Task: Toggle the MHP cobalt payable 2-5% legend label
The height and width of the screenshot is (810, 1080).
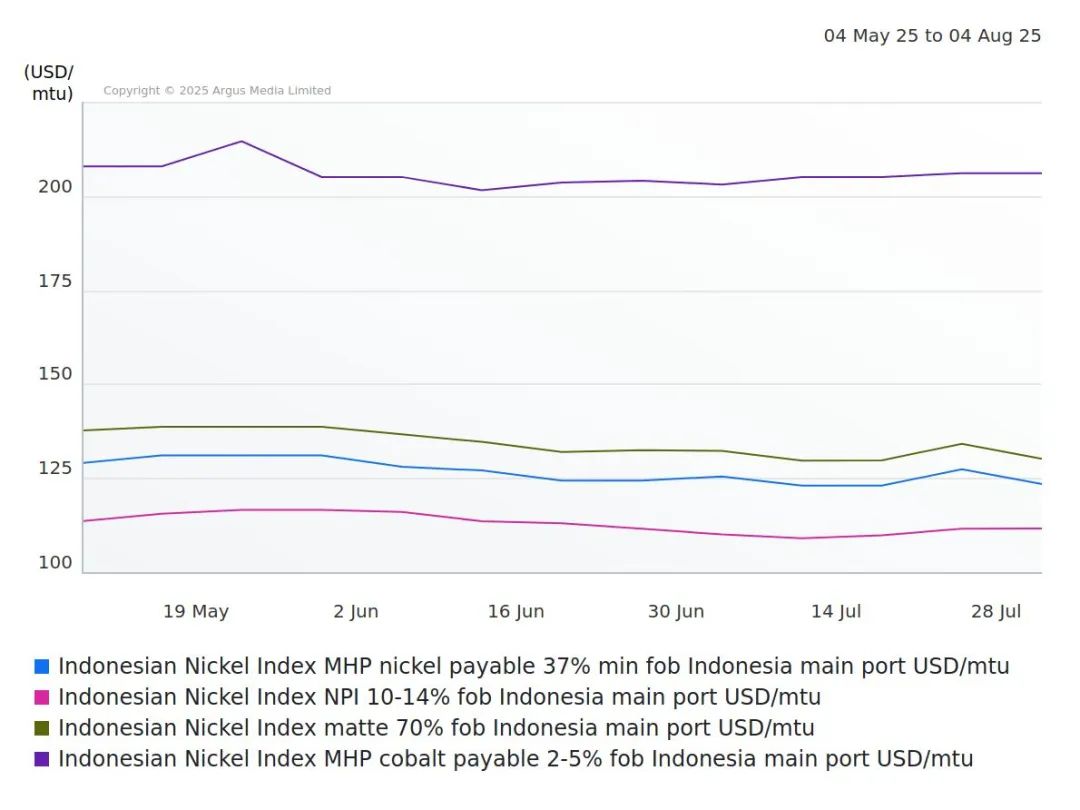Action: [515, 759]
